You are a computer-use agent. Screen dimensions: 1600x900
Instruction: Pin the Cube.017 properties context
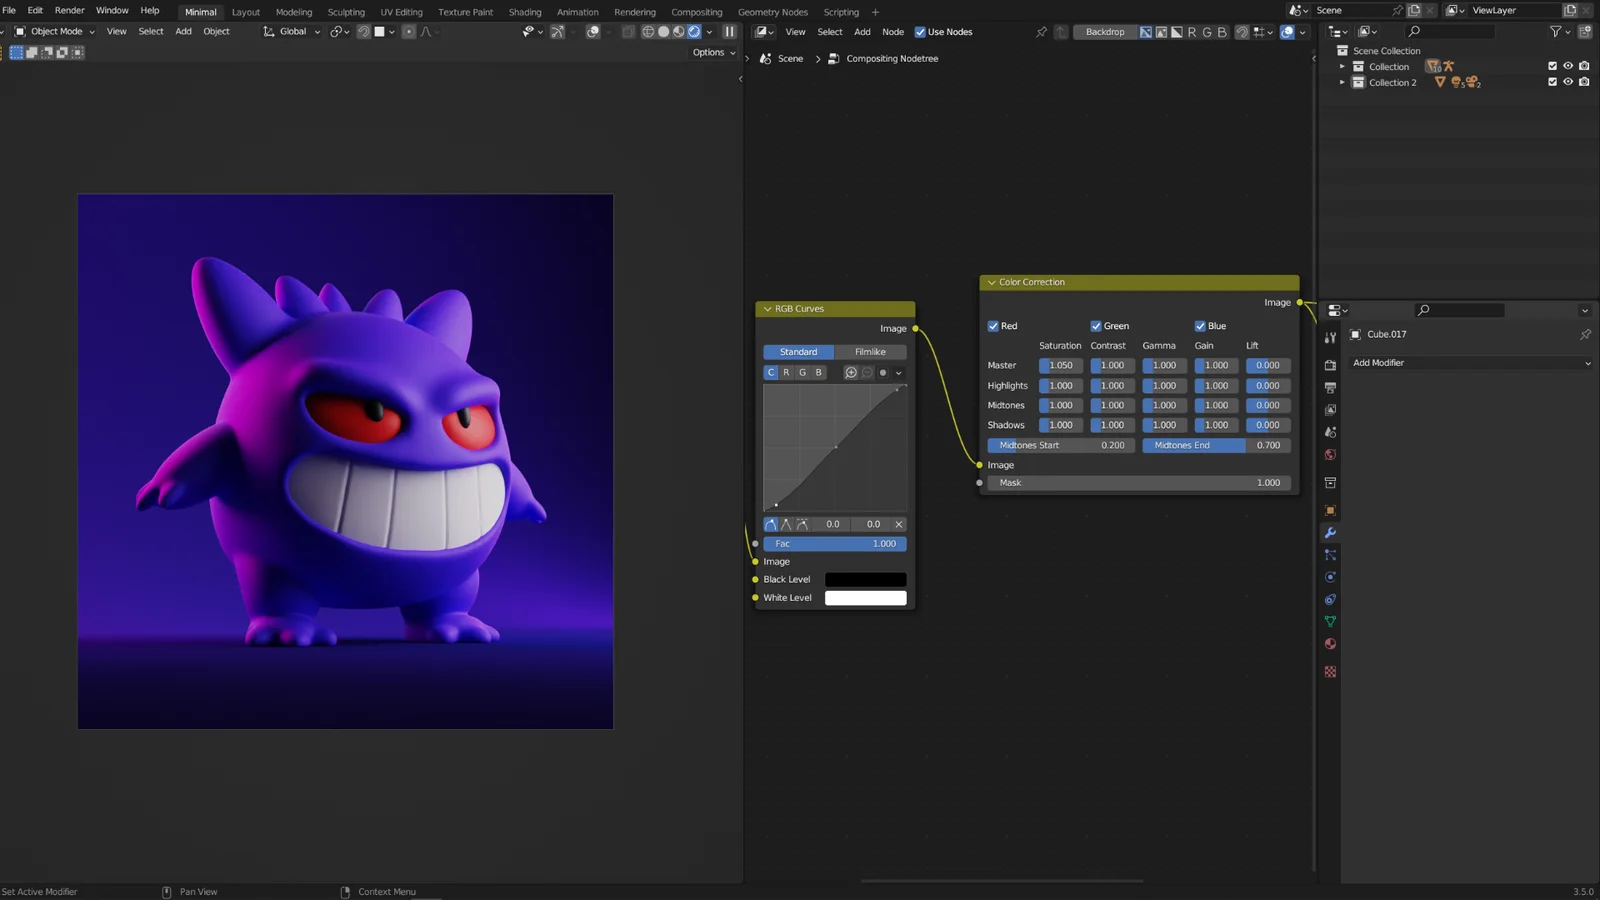coord(1586,334)
